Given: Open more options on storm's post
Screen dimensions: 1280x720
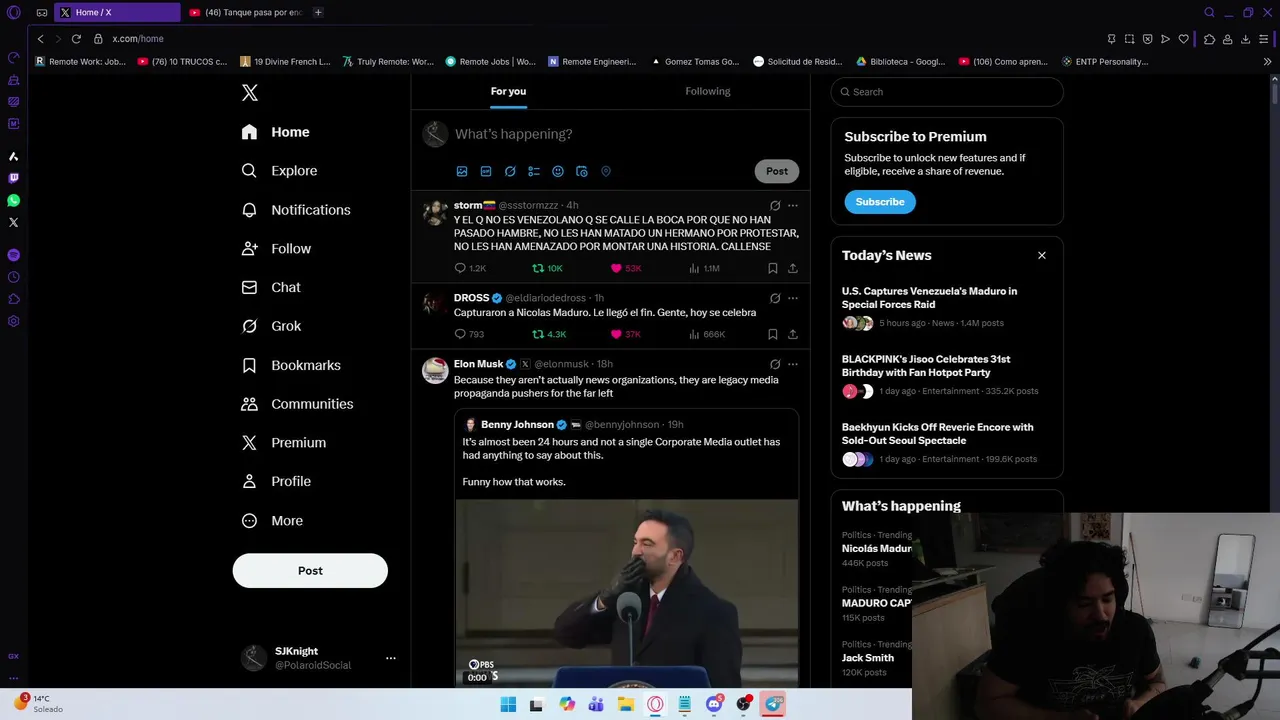Looking at the screenshot, I should (x=793, y=205).
